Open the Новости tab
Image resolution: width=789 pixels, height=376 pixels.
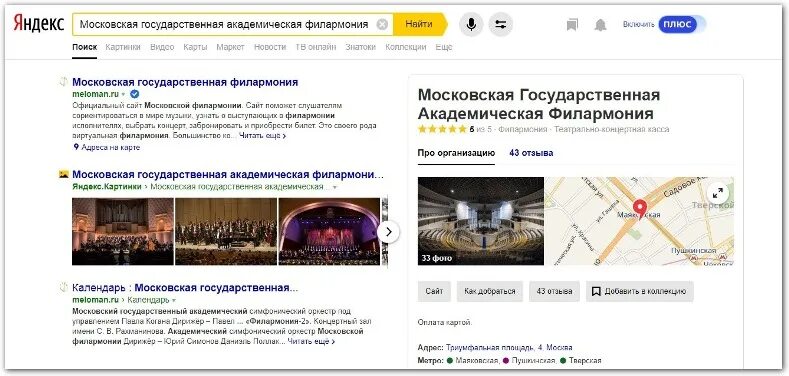coord(270,47)
